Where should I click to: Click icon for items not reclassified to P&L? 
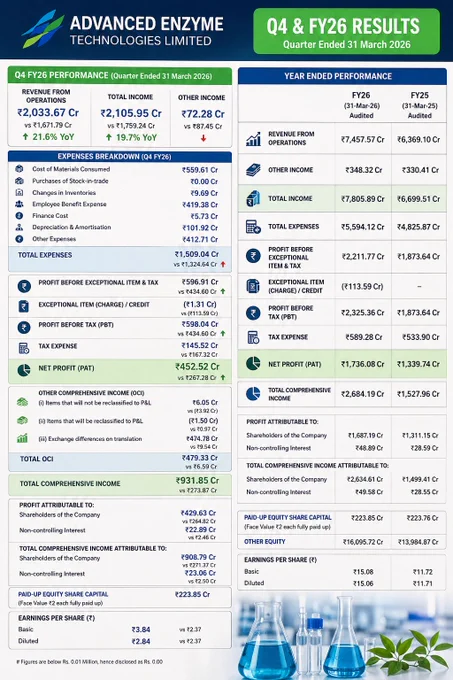tap(22, 402)
